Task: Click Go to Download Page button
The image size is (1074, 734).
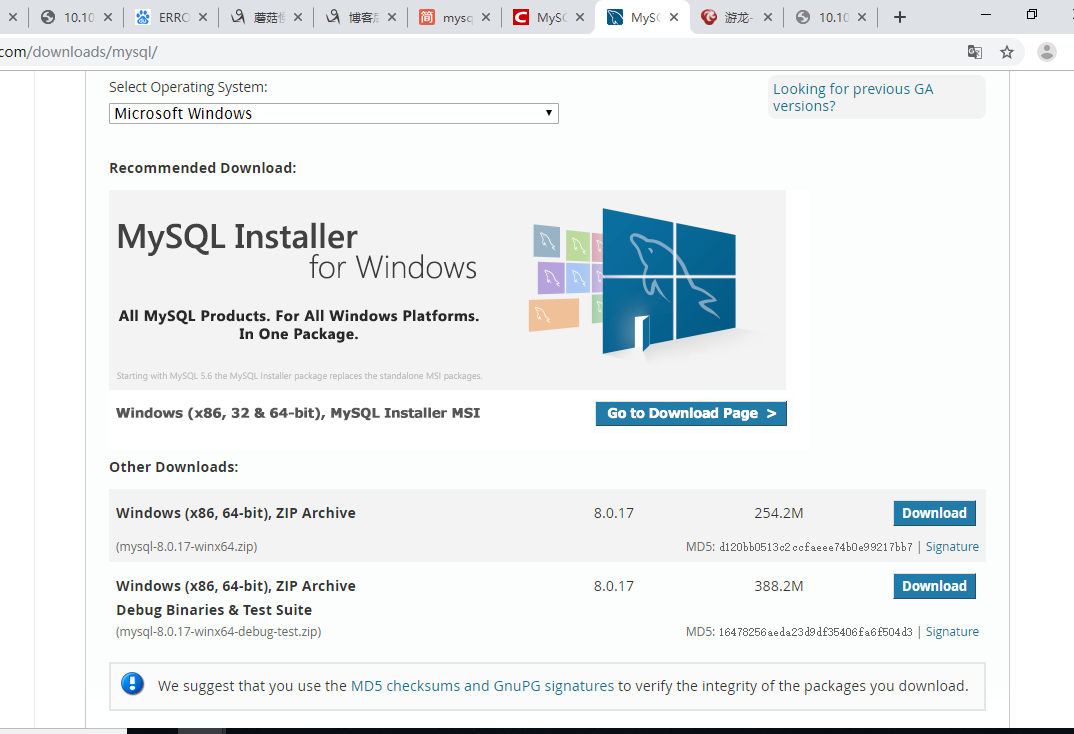Action: [690, 414]
